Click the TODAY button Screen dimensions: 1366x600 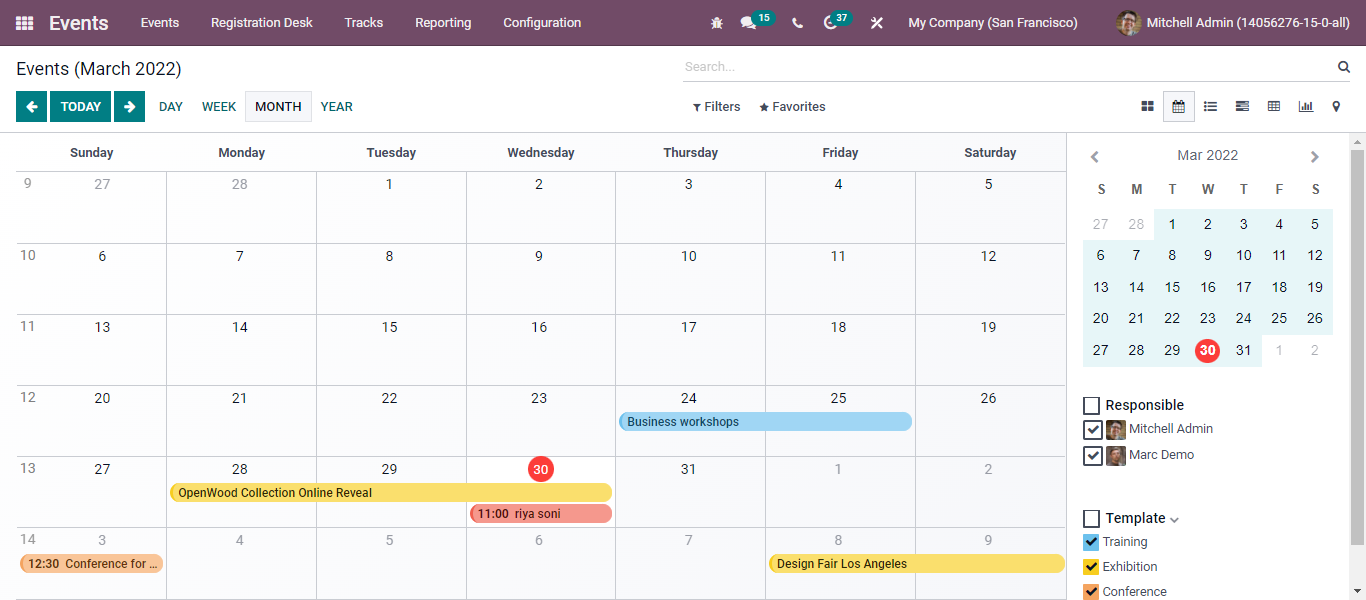click(81, 107)
